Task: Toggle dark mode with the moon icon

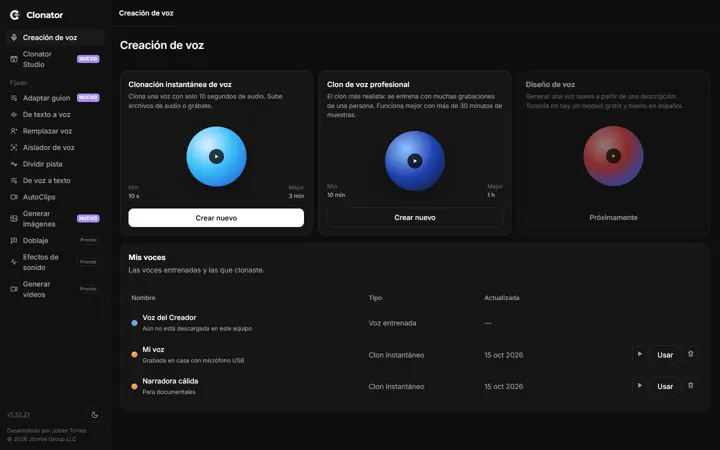Action: pyautogui.click(x=95, y=415)
